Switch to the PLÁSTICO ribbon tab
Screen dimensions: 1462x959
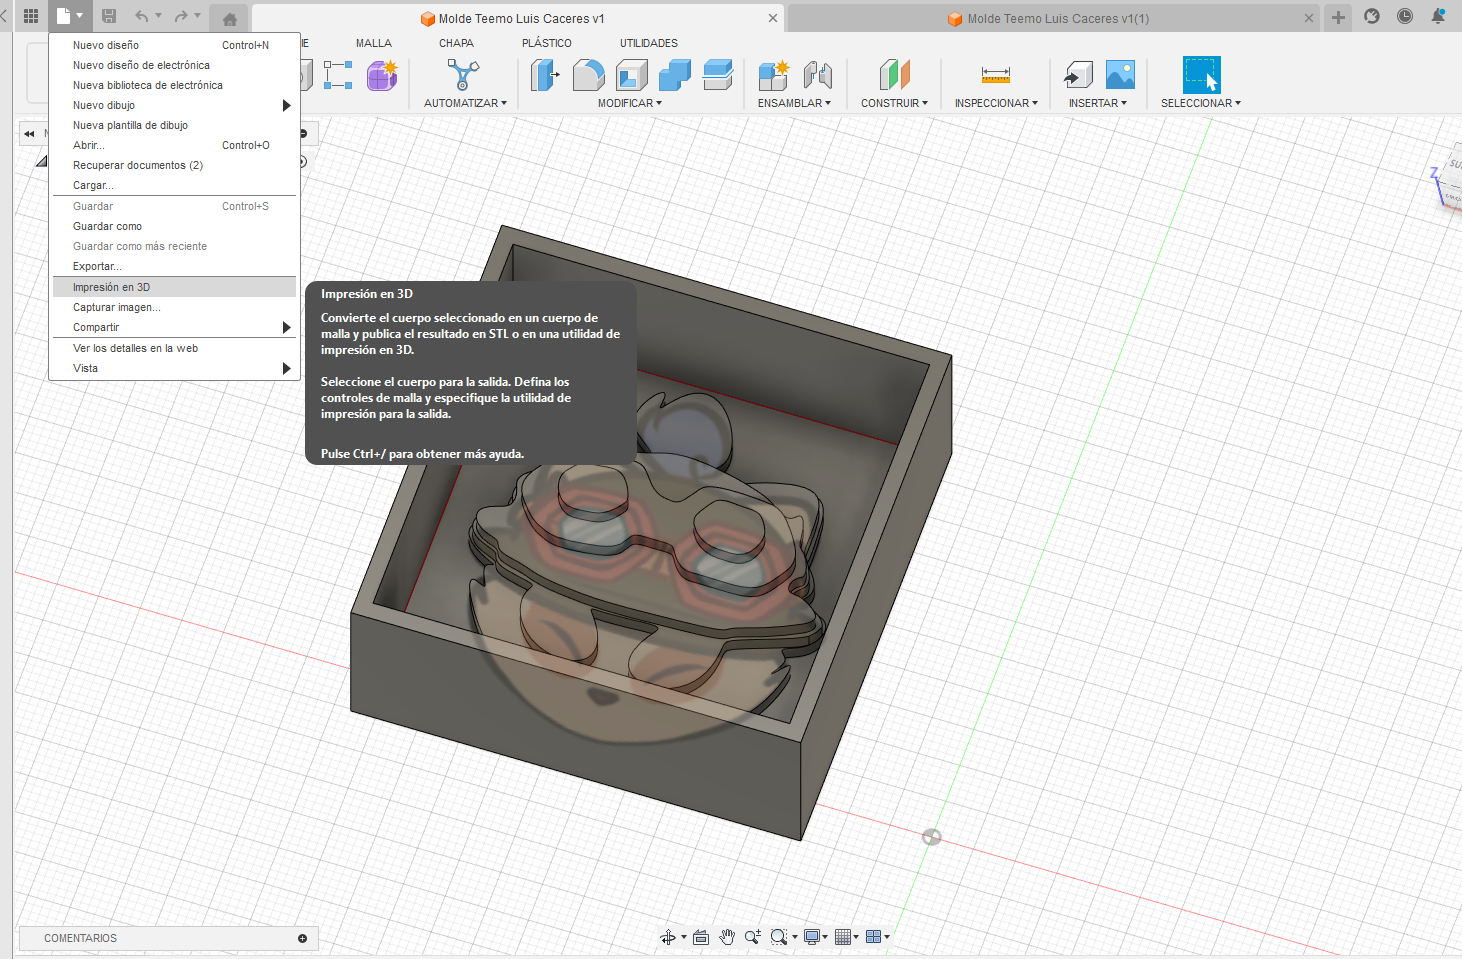click(x=547, y=43)
